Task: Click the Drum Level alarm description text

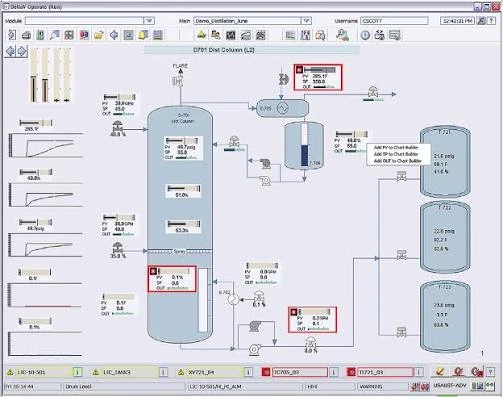Action: pyautogui.click(x=78, y=387)
